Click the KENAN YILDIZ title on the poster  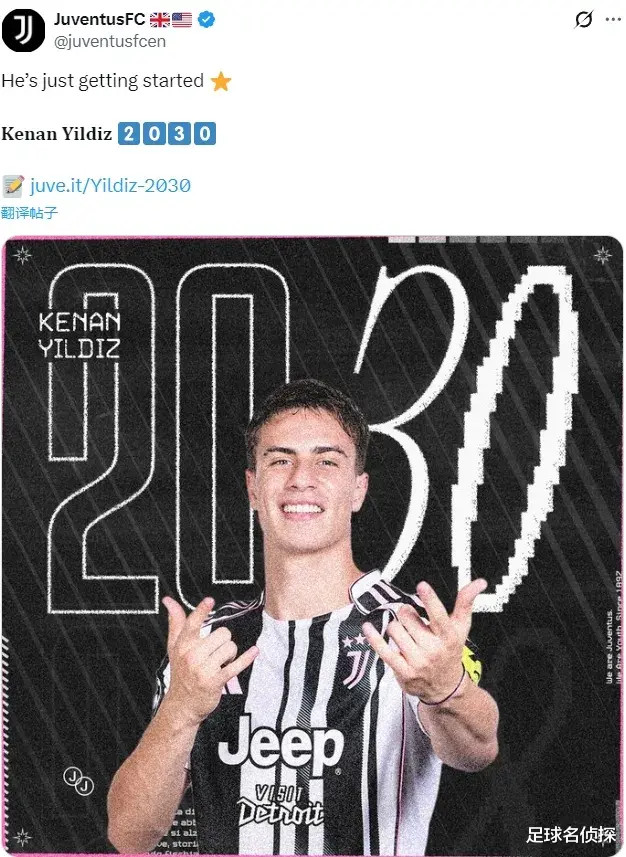[x=80, y=334]
